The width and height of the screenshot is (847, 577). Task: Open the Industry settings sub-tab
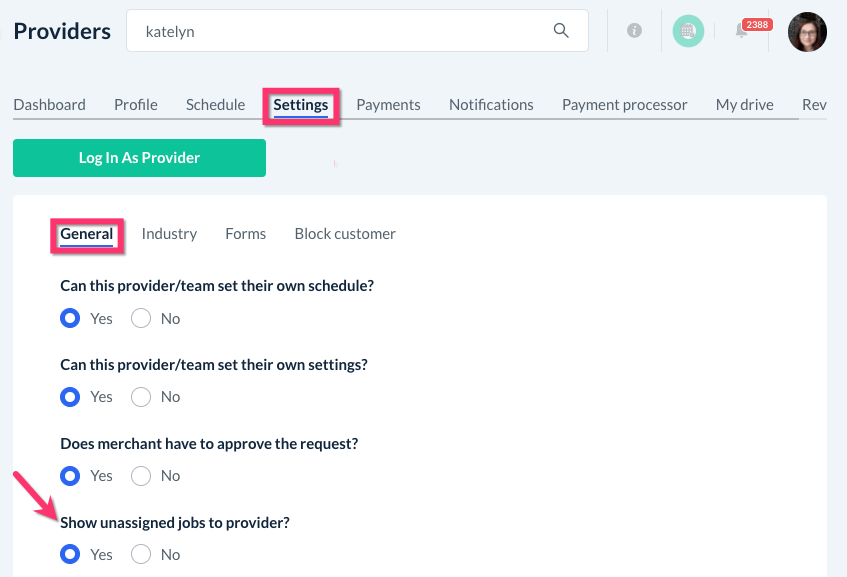pos(169,234)
